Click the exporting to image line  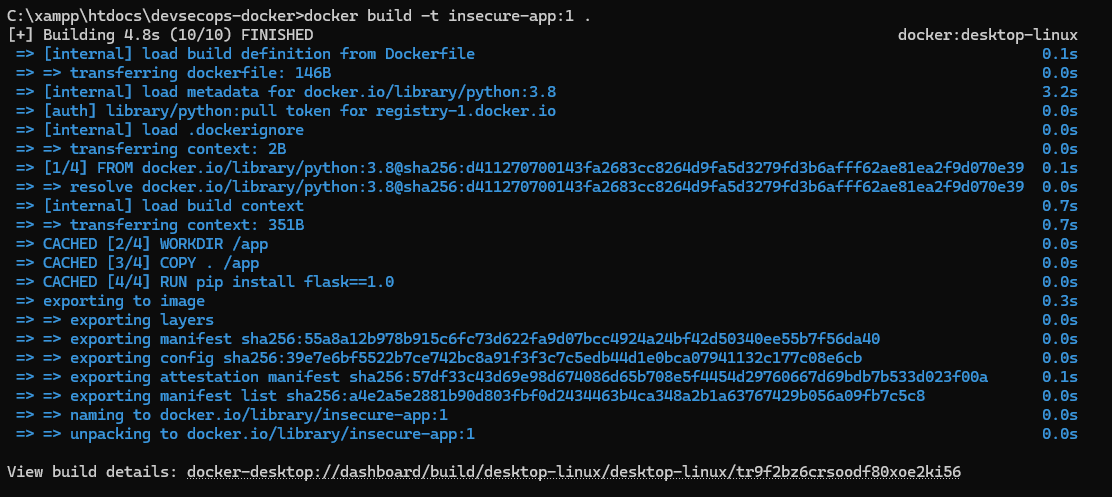tap(123, 300)
